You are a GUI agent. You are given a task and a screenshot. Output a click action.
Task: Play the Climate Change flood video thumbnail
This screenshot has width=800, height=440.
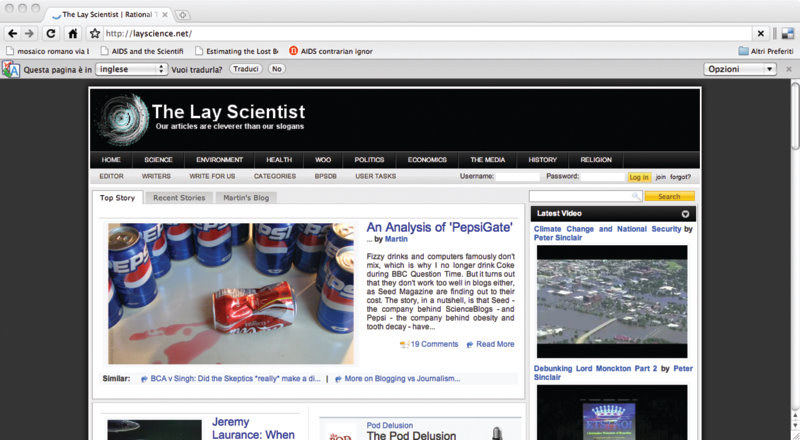pos(612,302)
